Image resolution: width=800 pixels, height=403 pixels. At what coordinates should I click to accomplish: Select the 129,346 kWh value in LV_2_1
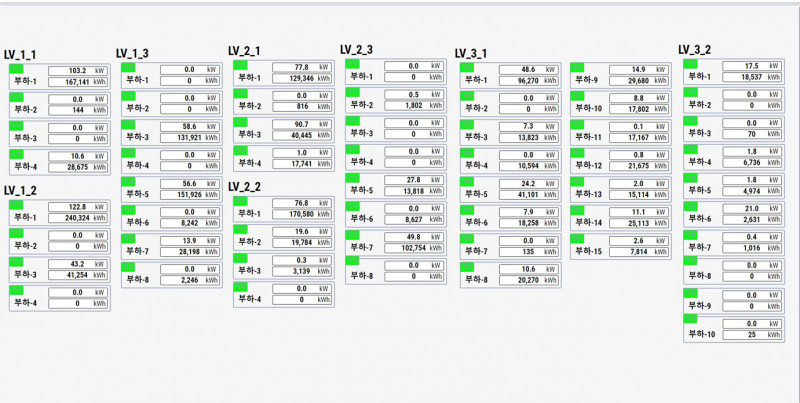click(x=302, y=78)
